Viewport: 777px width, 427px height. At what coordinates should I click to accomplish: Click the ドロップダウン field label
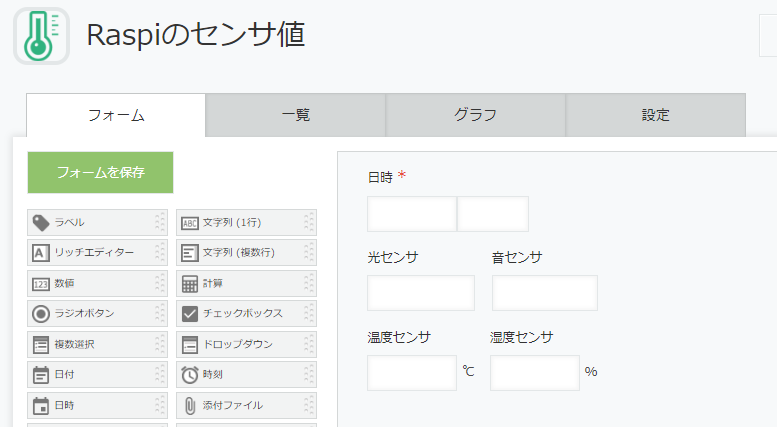click(238, 344)
